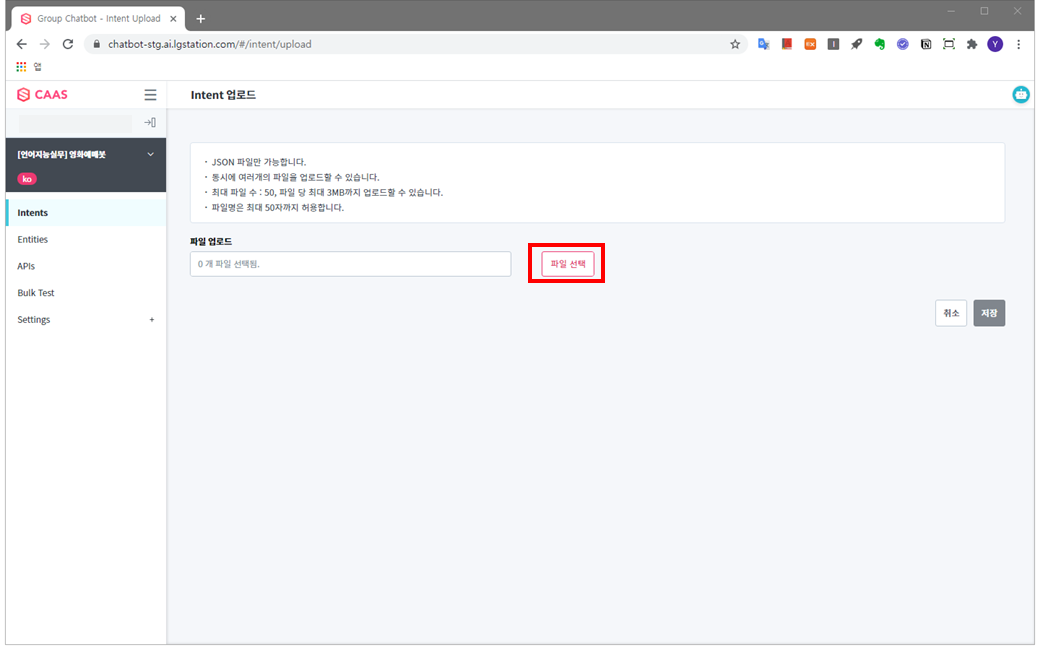Reload the page with the refresh button

pyautogui.click(x=68, y=44)
